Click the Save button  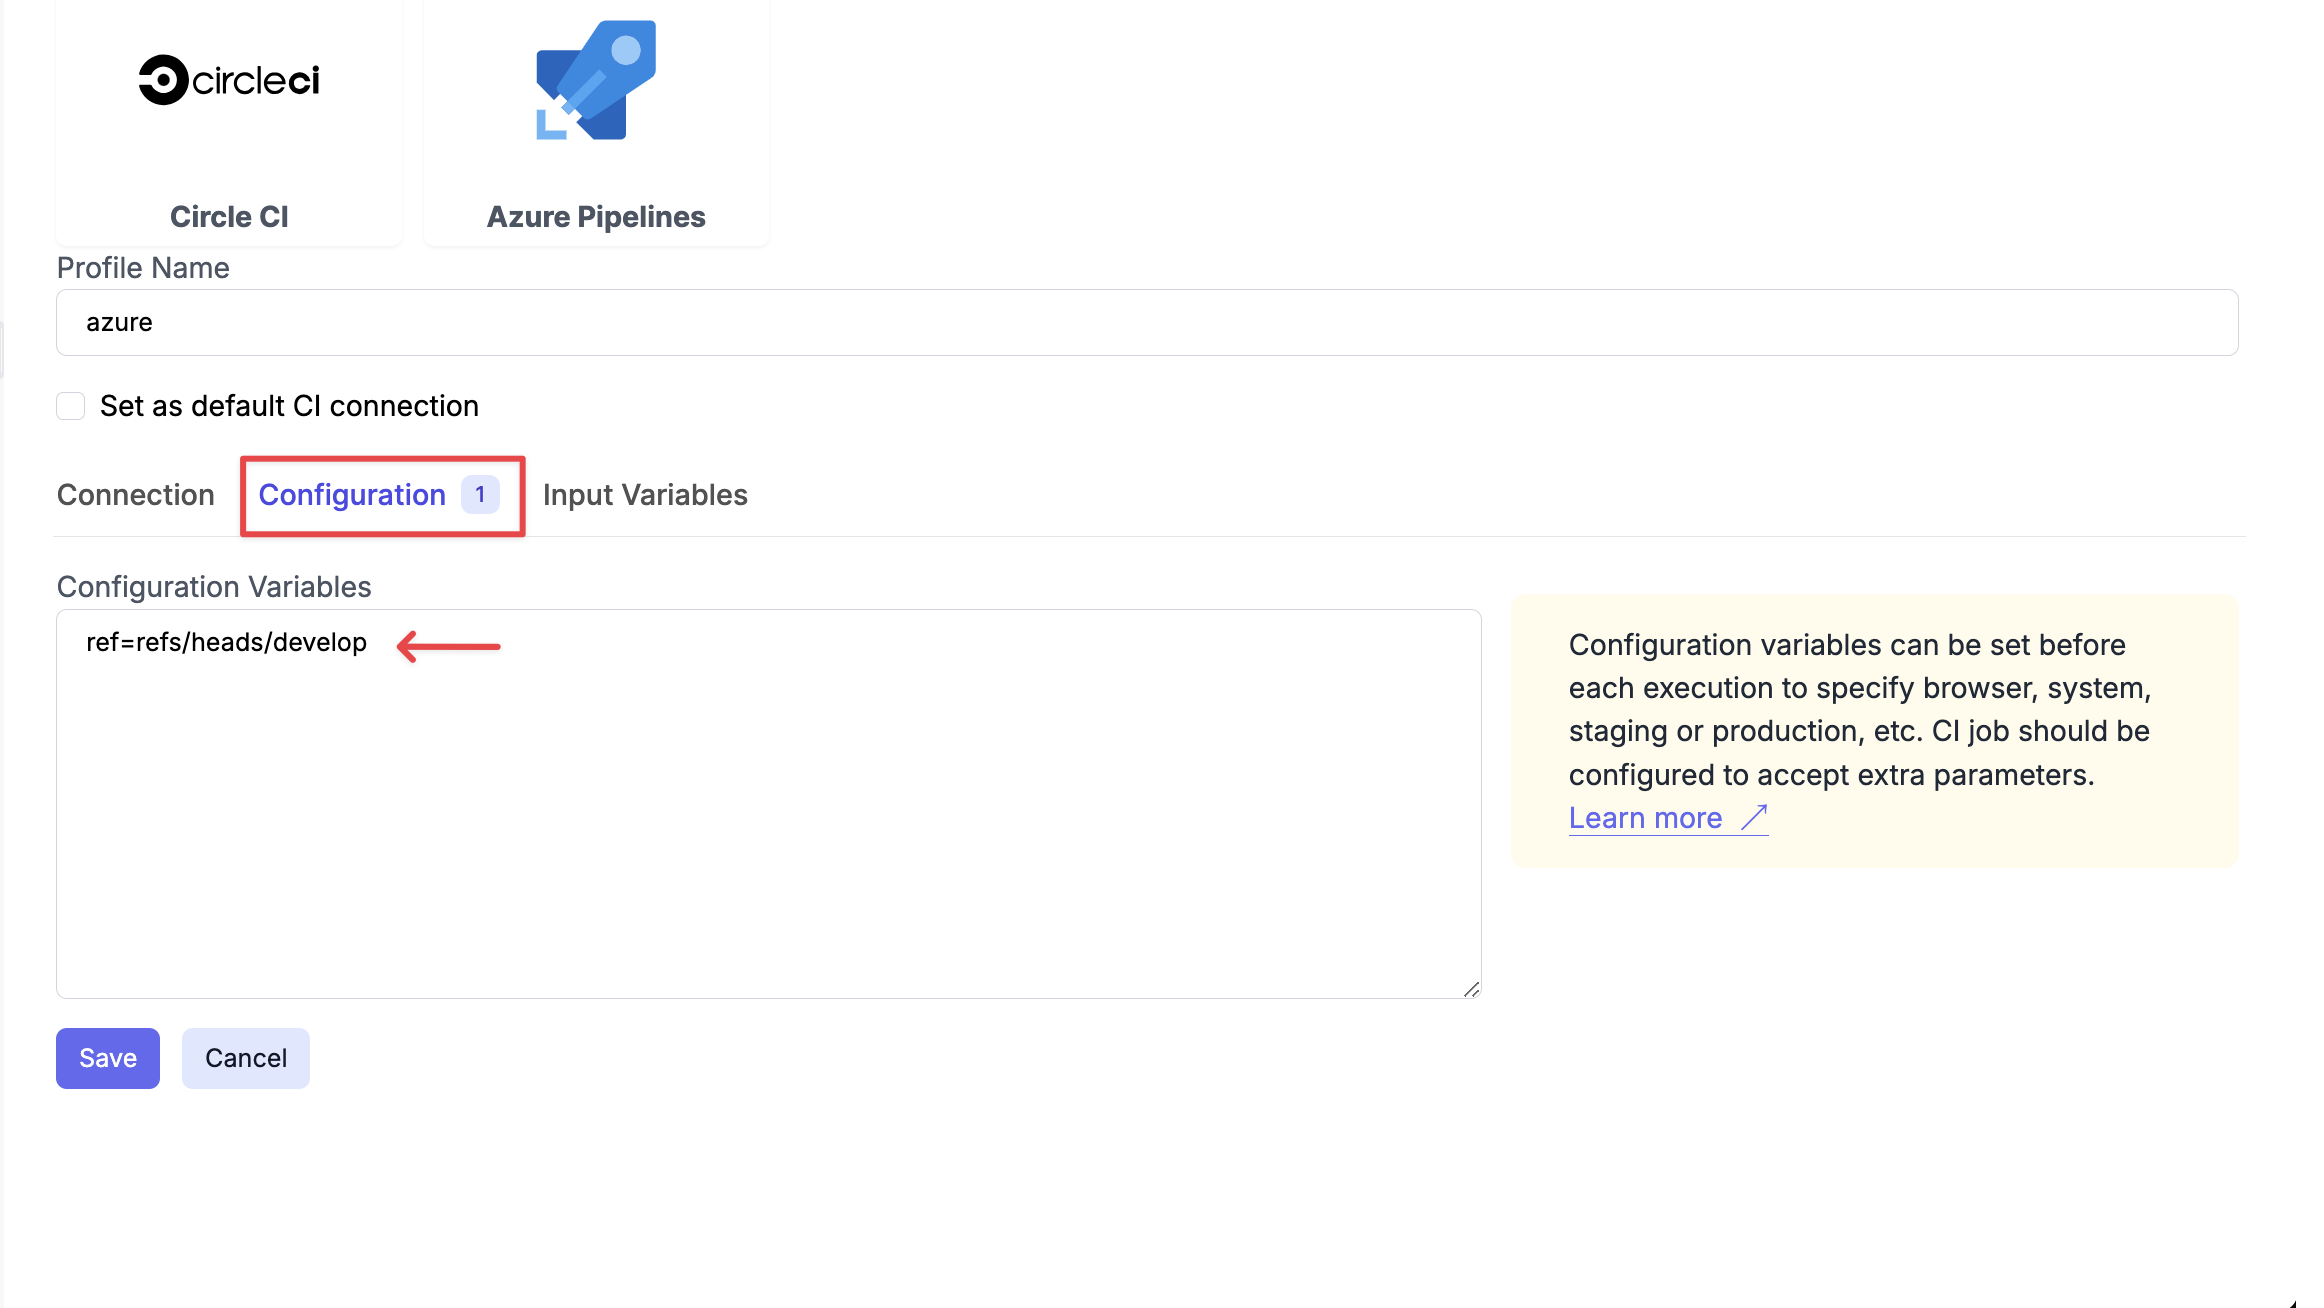[x=107, y=1057]
